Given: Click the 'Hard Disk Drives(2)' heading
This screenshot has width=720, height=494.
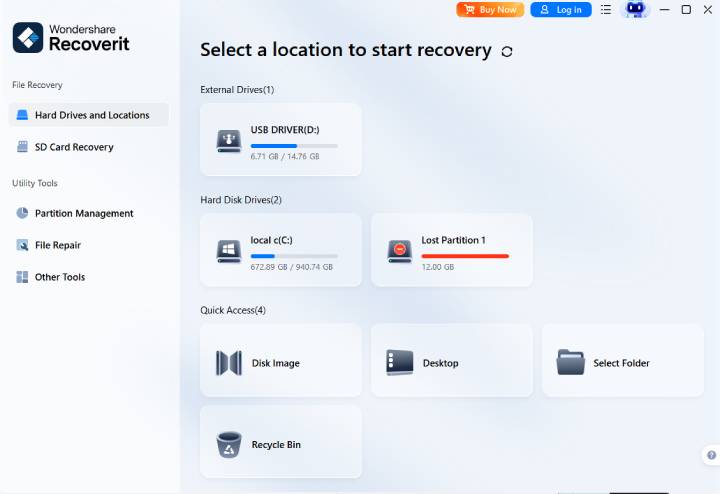Looking at the screenshot, I should pos(241,200).
